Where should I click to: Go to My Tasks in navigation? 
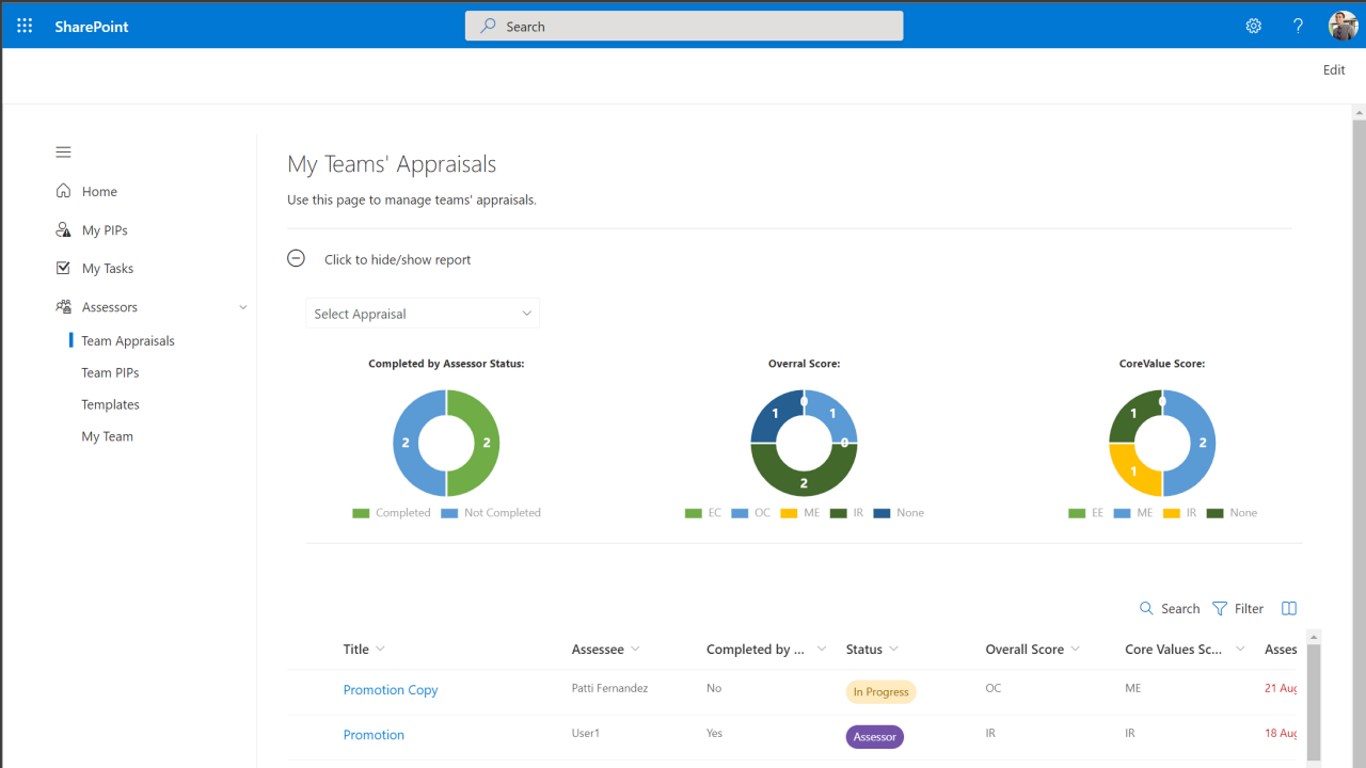[x=107, y=268]
